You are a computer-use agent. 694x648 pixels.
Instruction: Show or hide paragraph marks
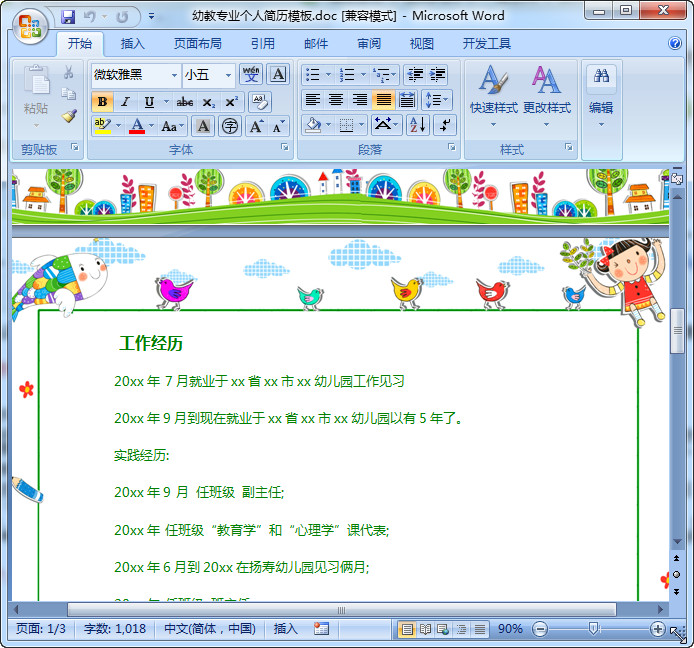pos(444,125)
